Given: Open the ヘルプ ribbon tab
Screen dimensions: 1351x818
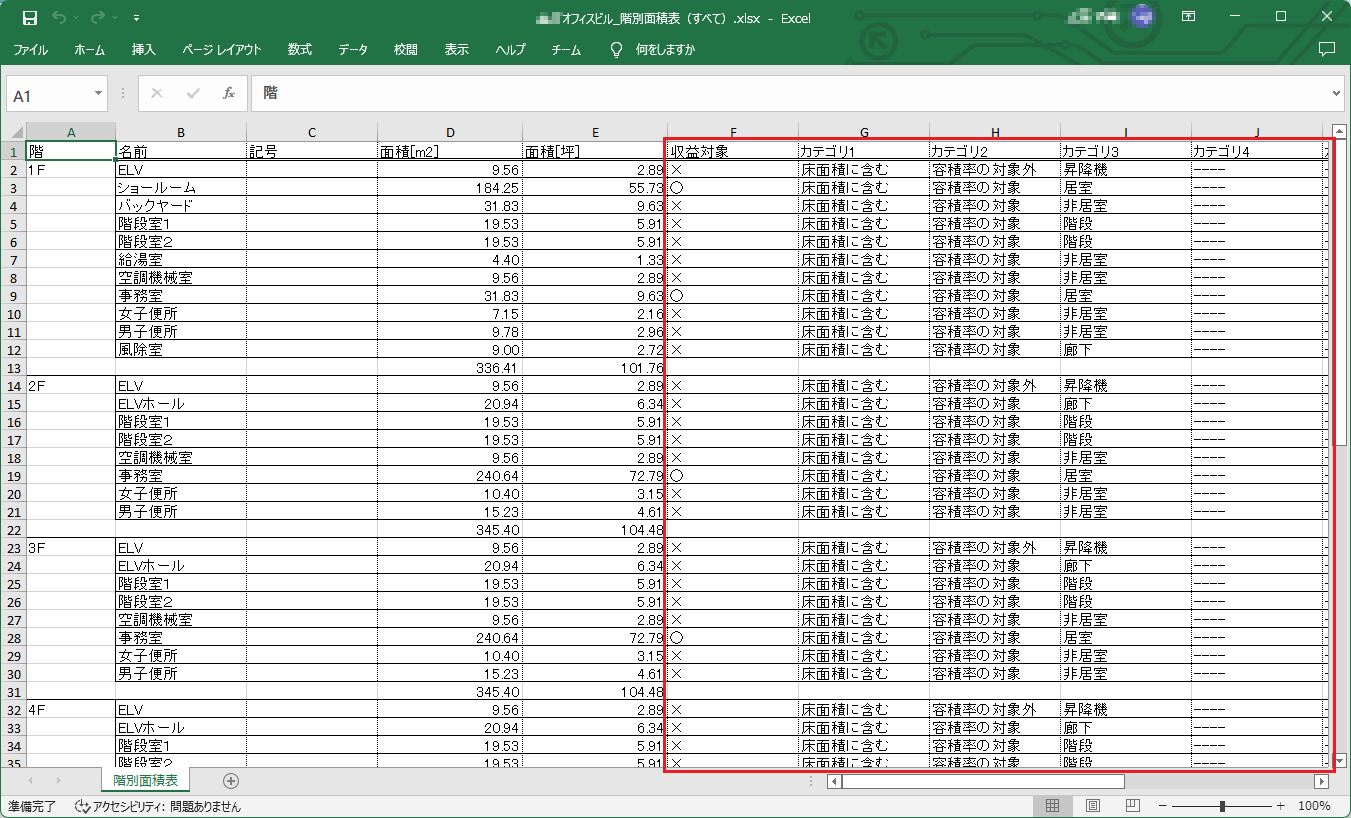Looking at the screenshot, I should point(511,49).
